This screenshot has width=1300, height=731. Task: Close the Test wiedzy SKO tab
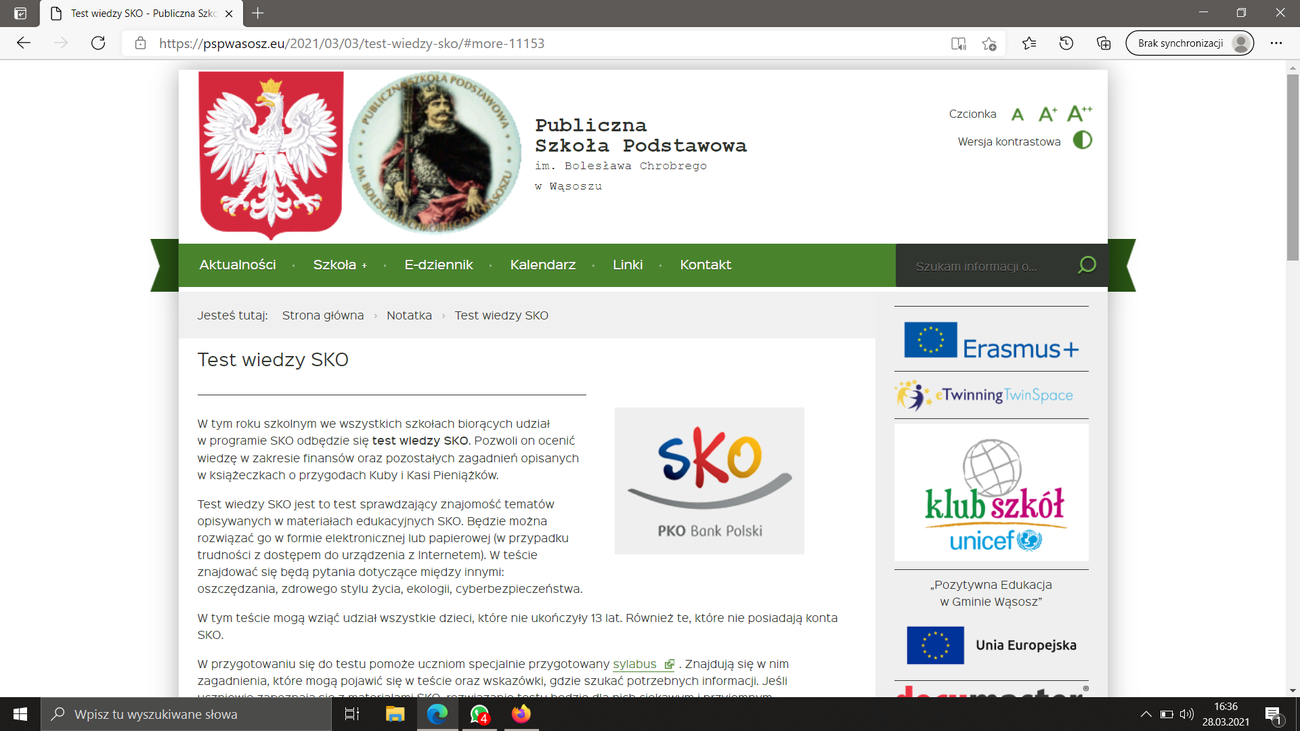click(x=229, y=14)
